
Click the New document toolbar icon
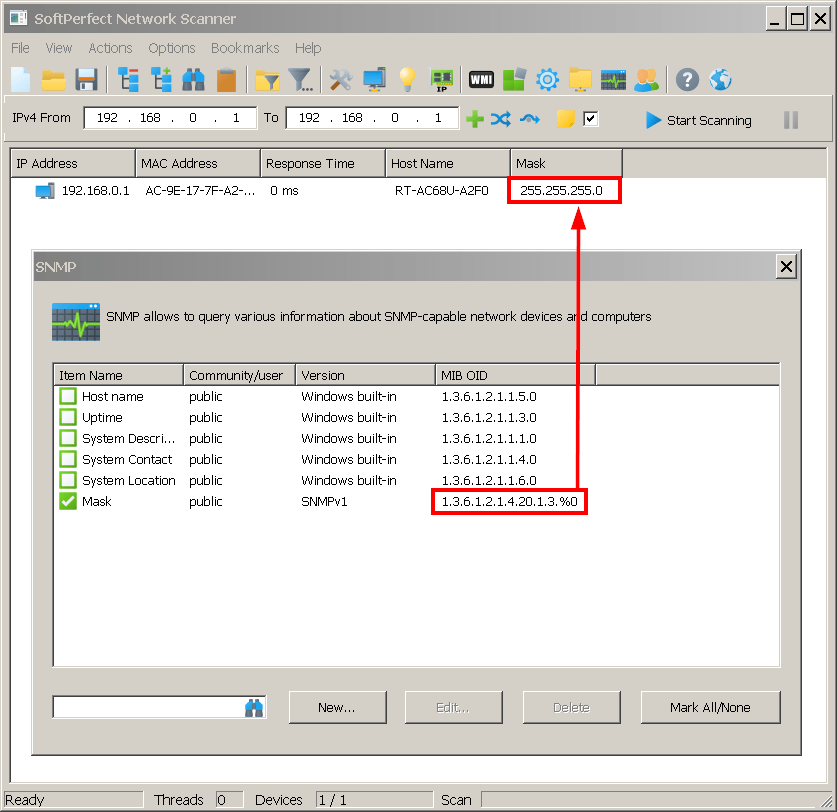tap(21, 80)
